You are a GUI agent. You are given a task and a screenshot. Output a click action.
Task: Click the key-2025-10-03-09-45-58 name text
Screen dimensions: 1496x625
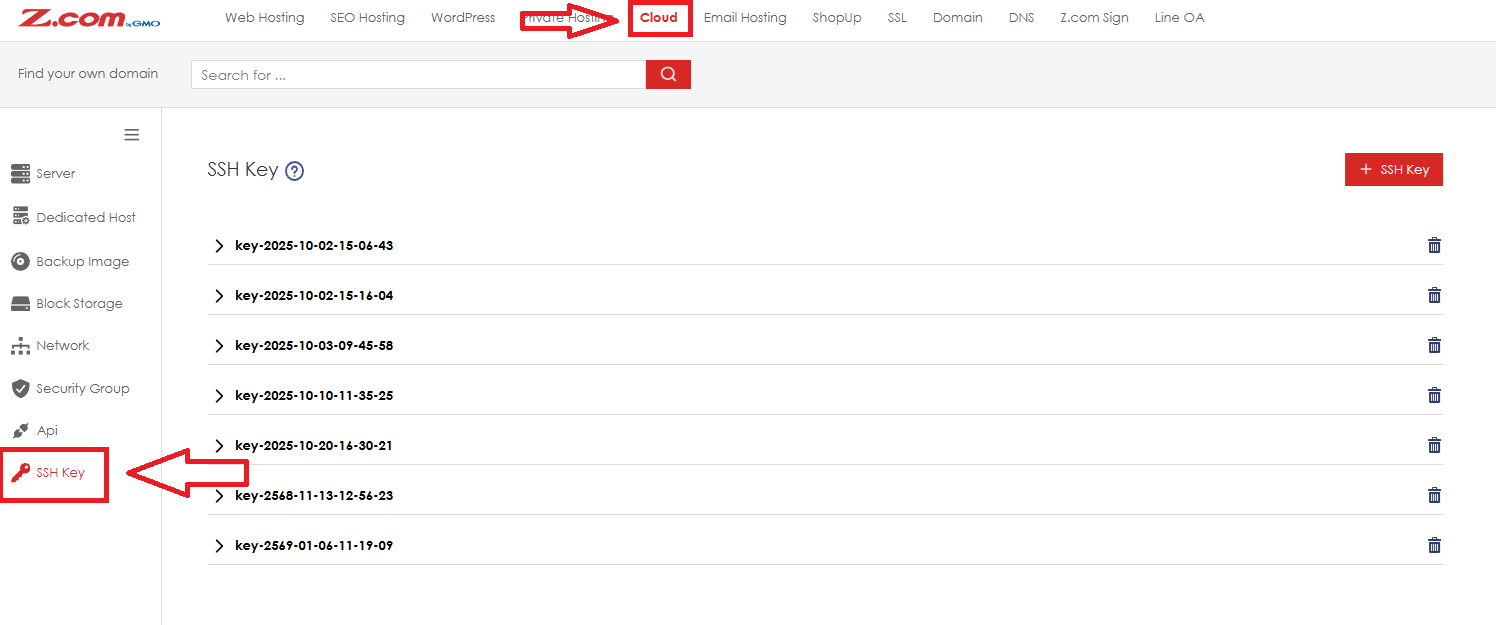(x=314, y=346)
